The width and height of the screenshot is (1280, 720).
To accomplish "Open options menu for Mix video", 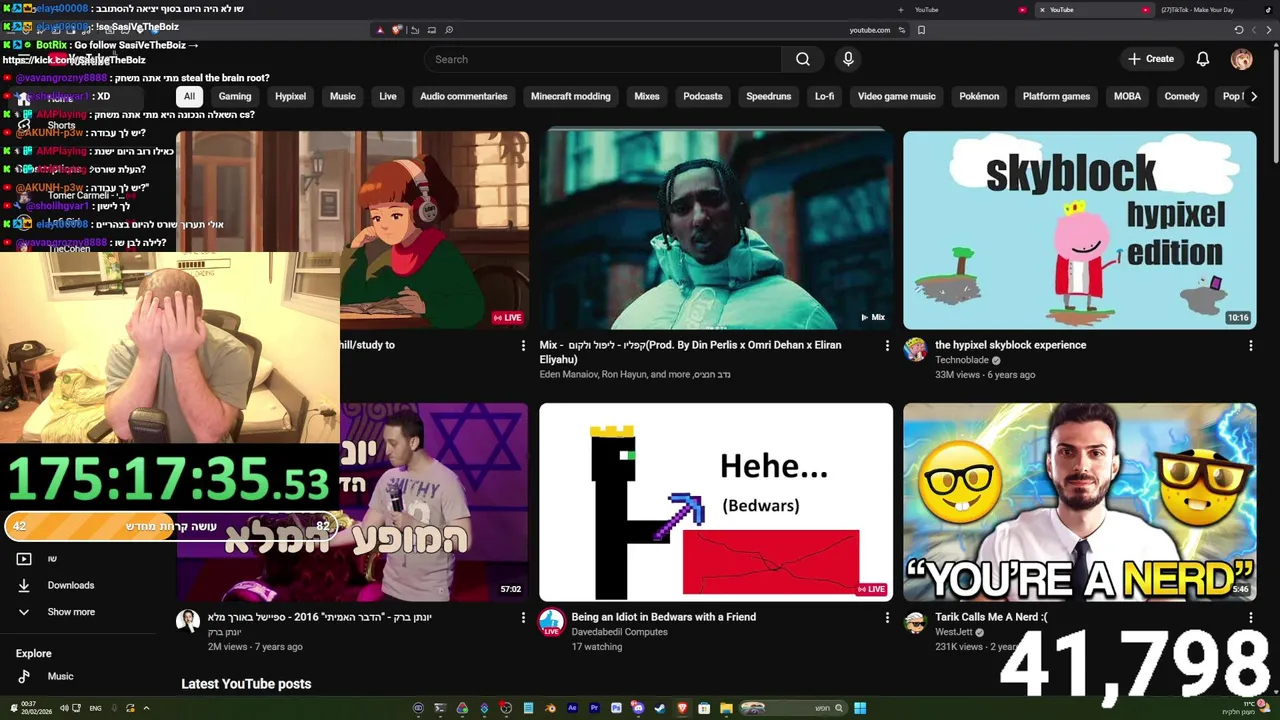I will pyautogui.click(x=886, y=346).
